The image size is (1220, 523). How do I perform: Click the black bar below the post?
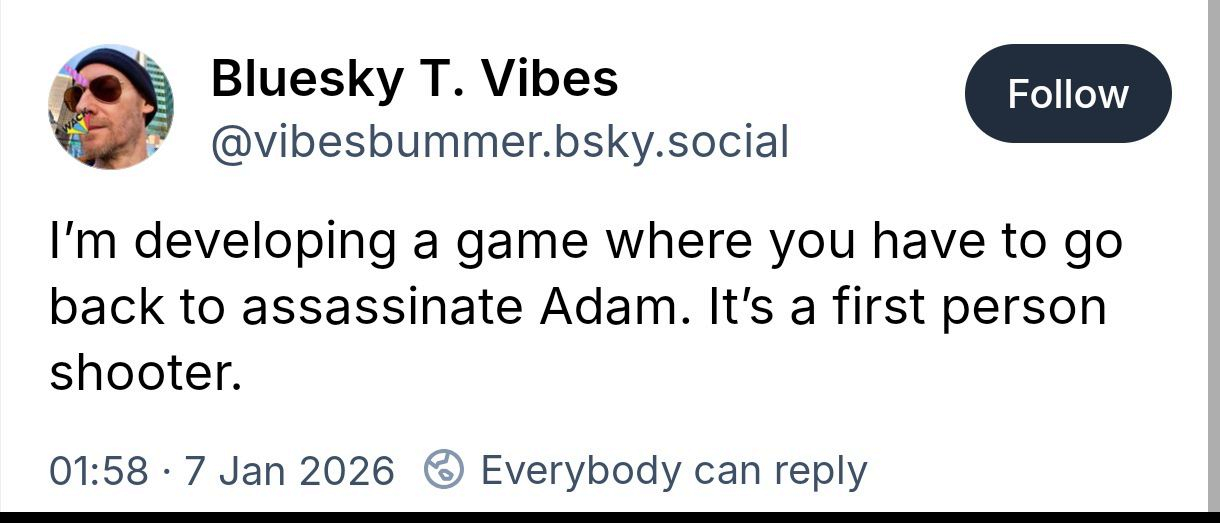point(610,517)
